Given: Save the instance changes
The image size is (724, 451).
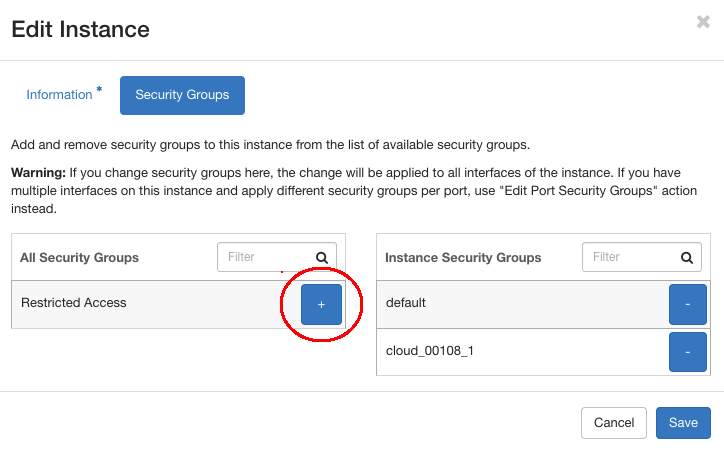Looking at the screenshot, I should tap(683, 423).
